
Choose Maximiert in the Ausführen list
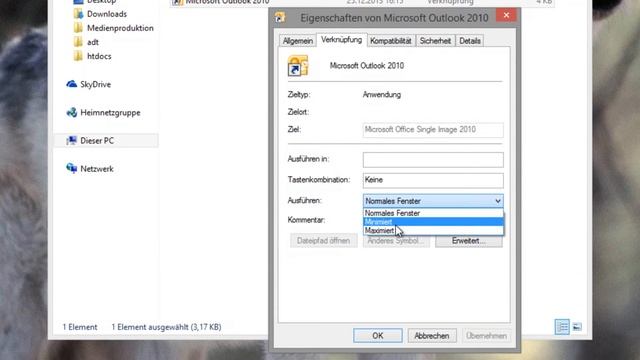coord(433,230)
